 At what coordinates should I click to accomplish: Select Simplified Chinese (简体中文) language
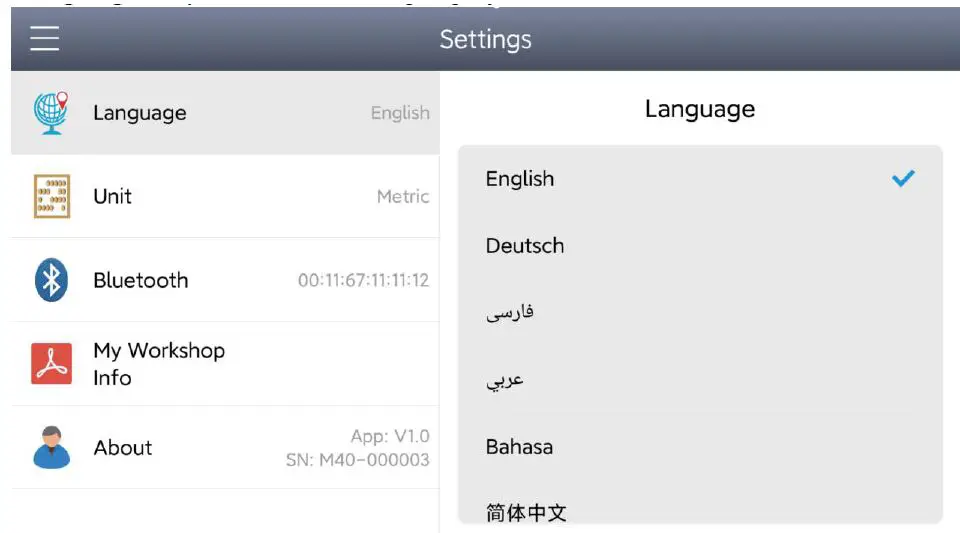click(x=526, y=513)
